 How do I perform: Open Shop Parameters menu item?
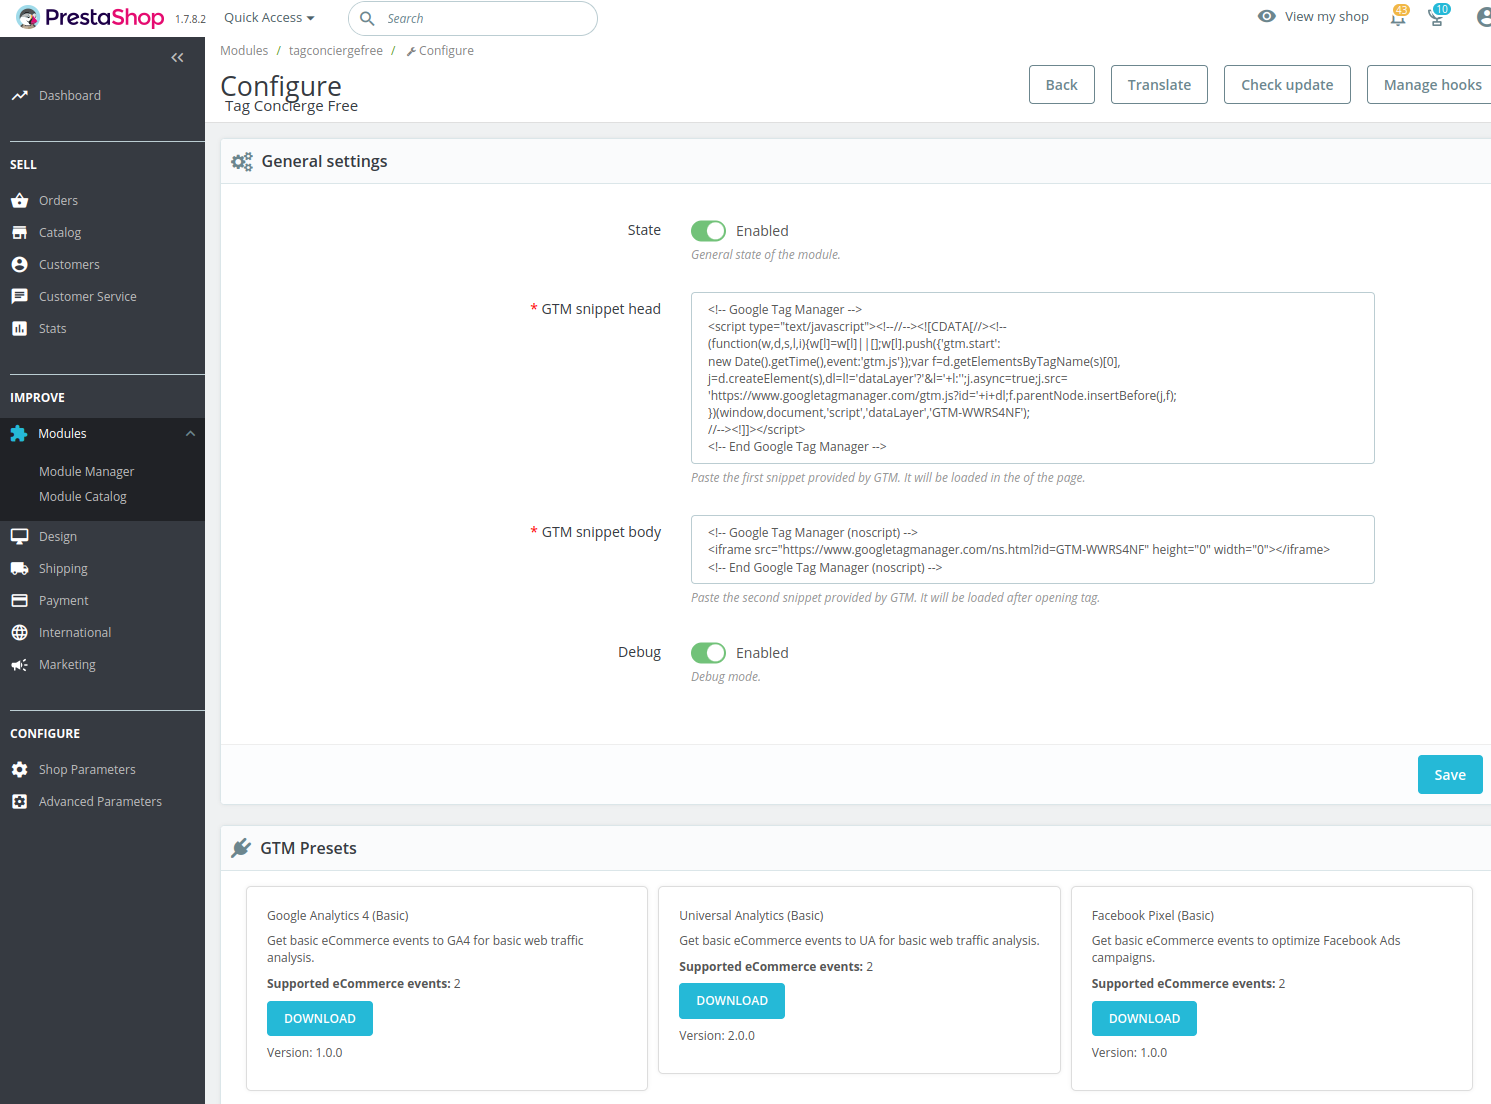pos(87,770)
